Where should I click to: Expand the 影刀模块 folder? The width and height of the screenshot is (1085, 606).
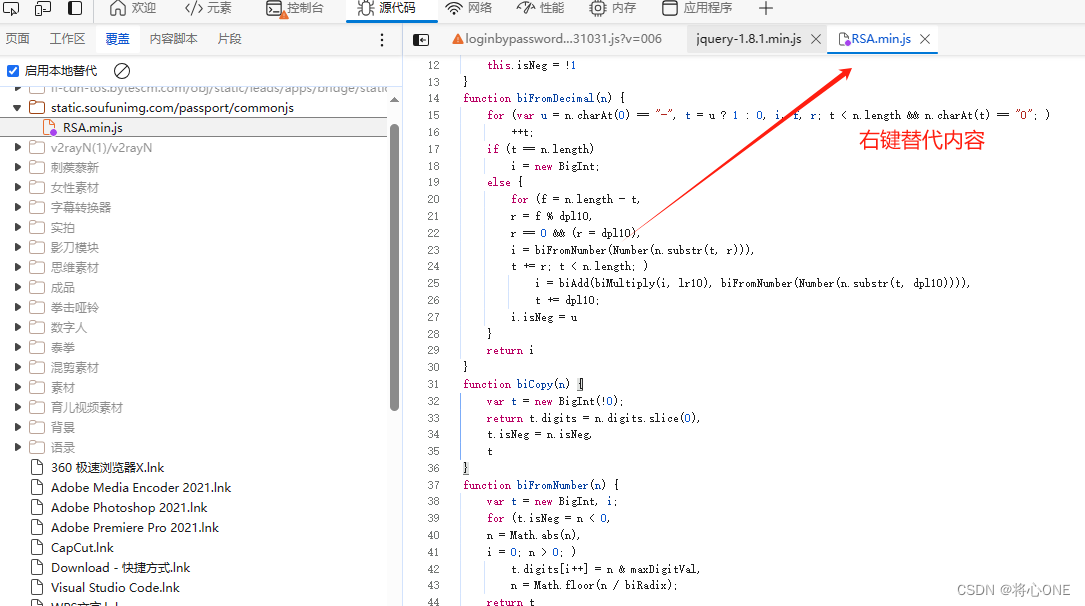pos(18,247)
